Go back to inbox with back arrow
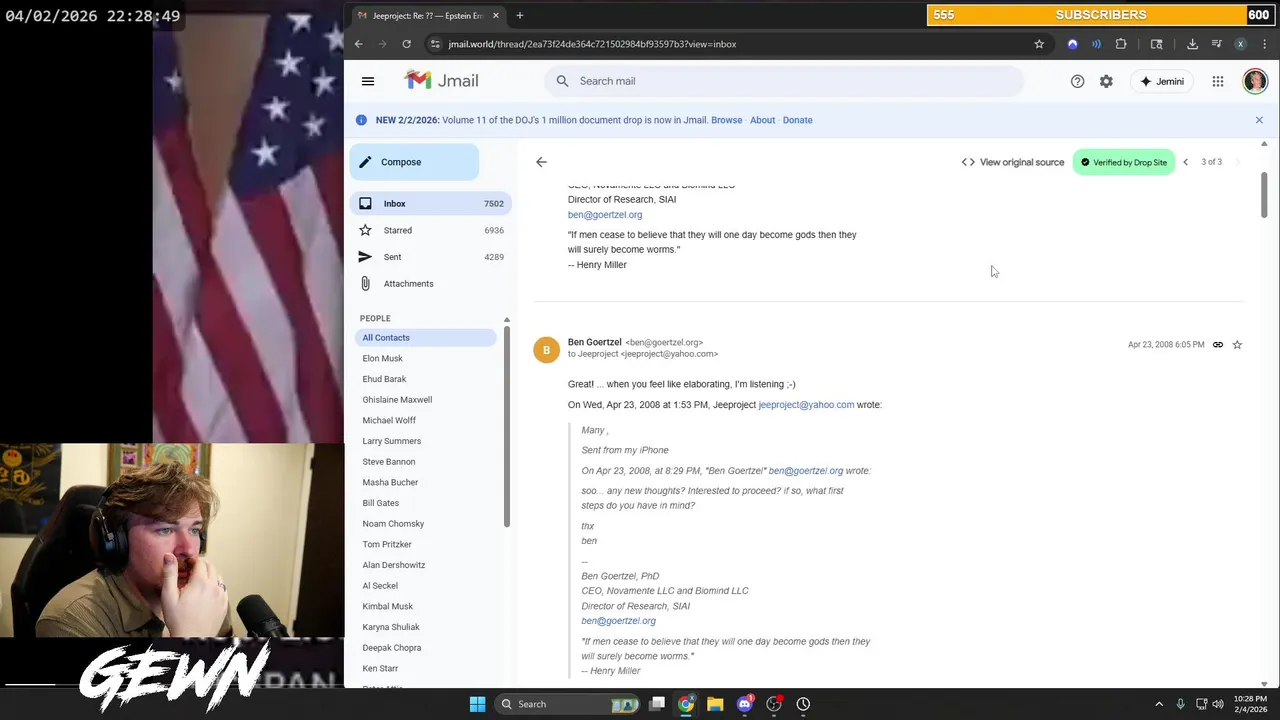 point(541,162)
